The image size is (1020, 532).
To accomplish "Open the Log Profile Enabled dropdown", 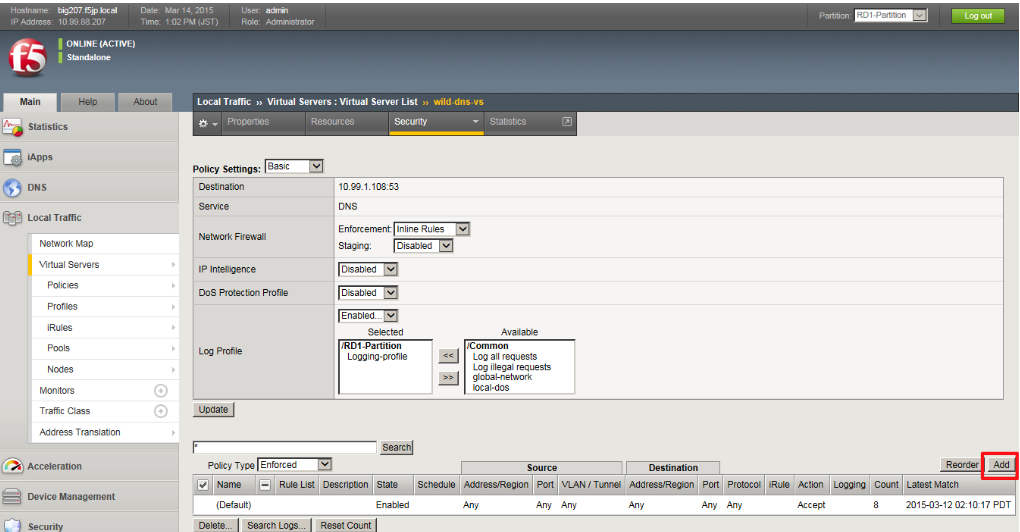I will (368, 315).
